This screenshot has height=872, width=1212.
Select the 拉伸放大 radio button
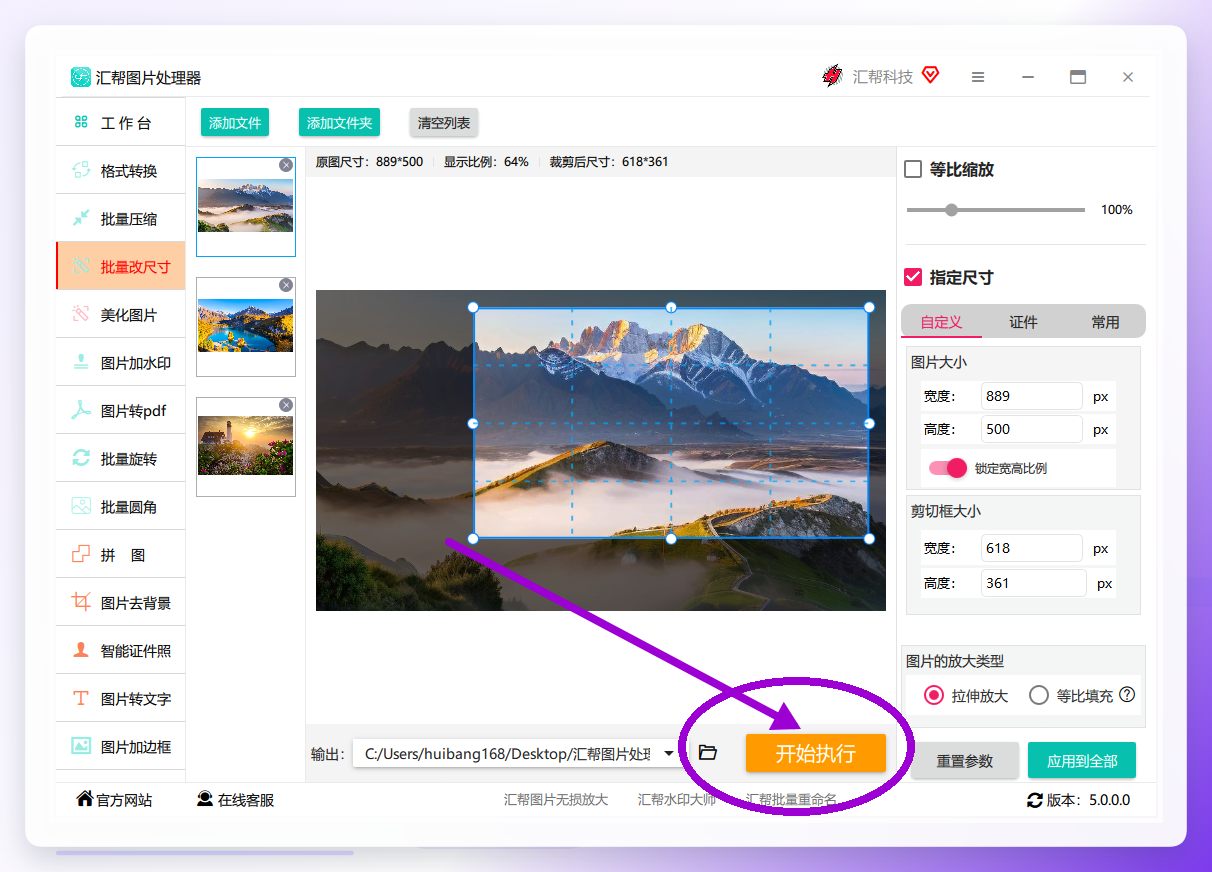pyautogui.click(x=934, y=695)
